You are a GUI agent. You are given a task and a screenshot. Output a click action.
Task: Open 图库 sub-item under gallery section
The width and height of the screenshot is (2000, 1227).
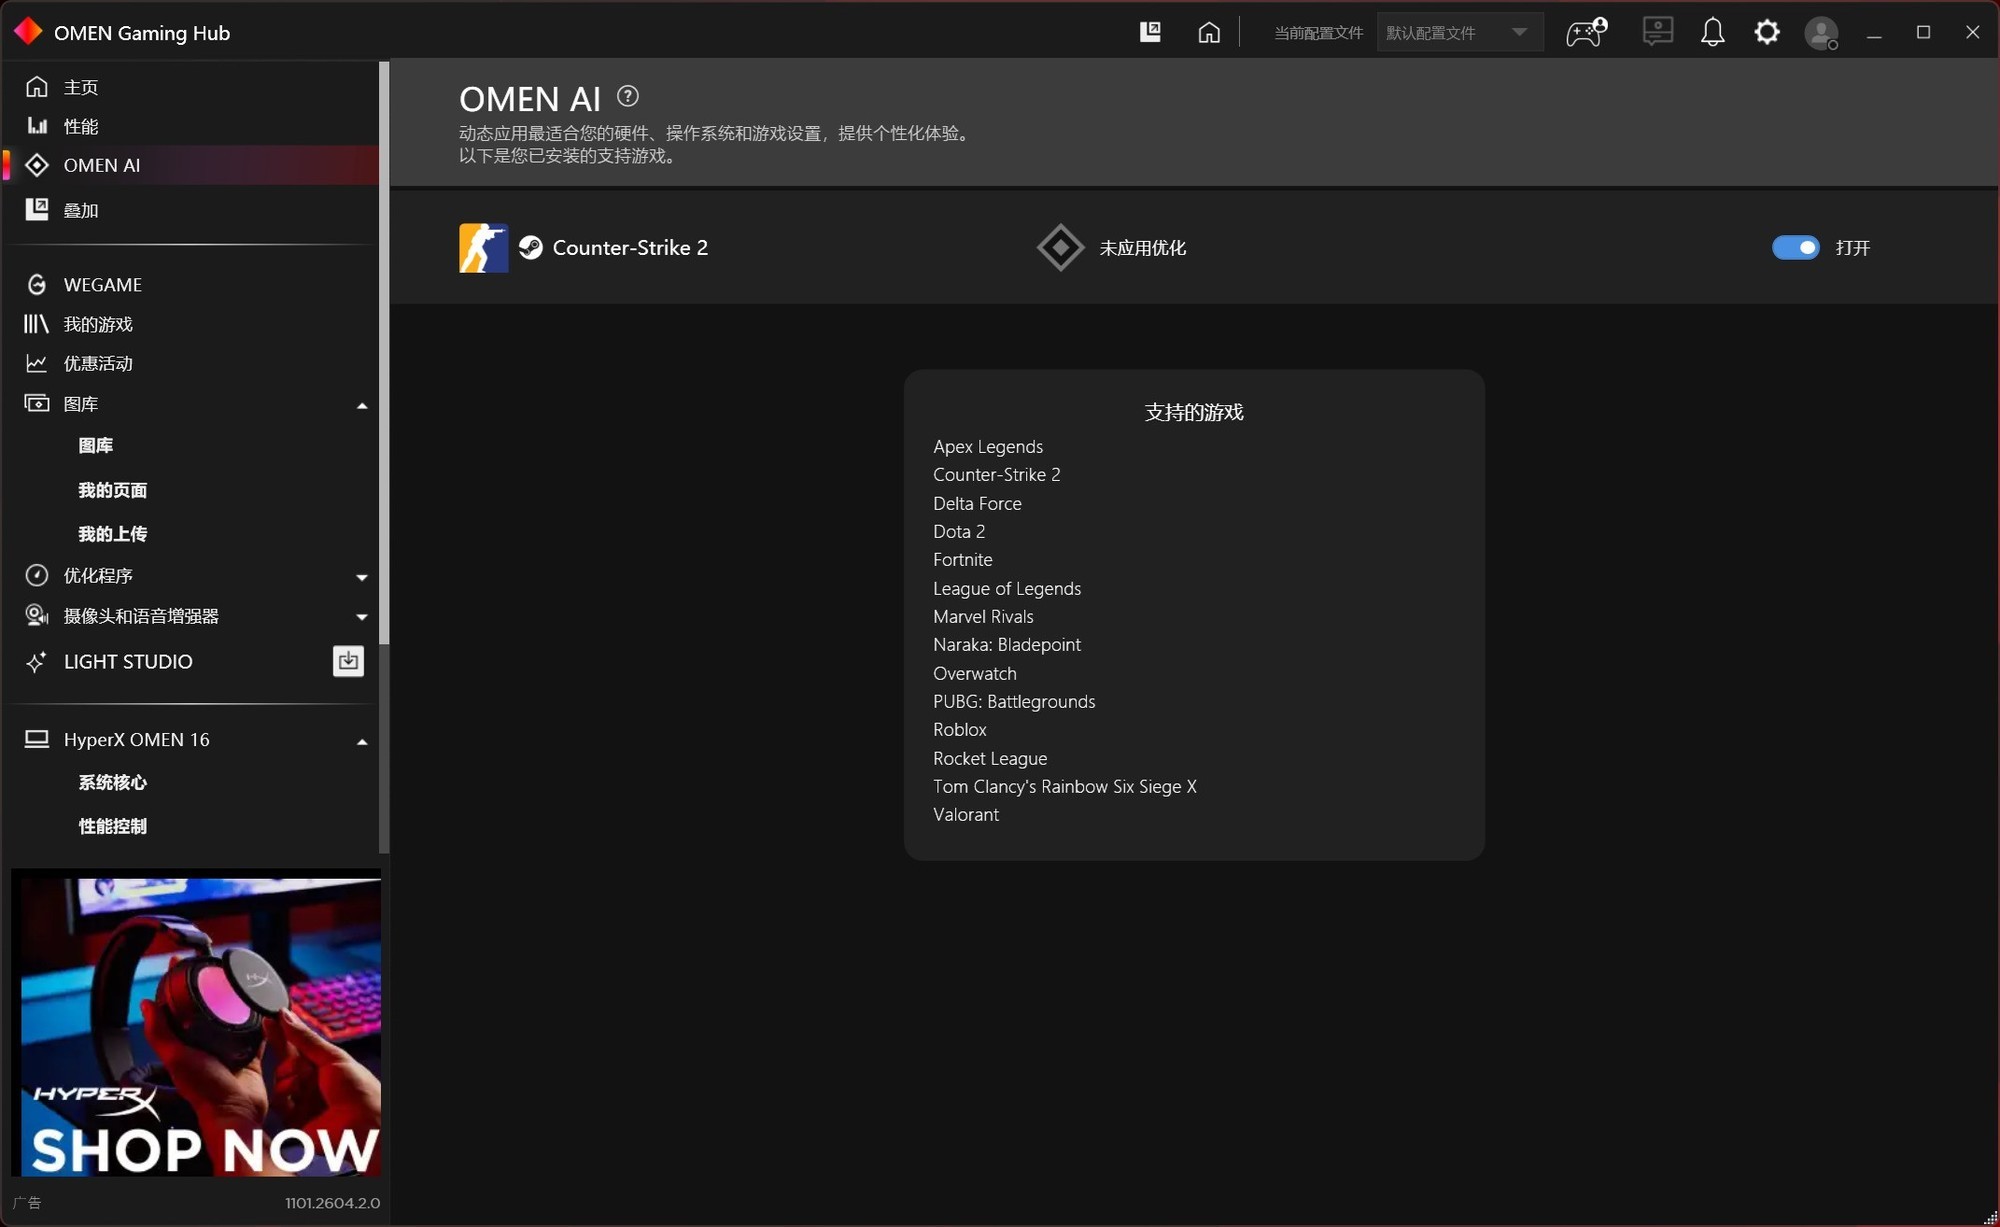96,446
